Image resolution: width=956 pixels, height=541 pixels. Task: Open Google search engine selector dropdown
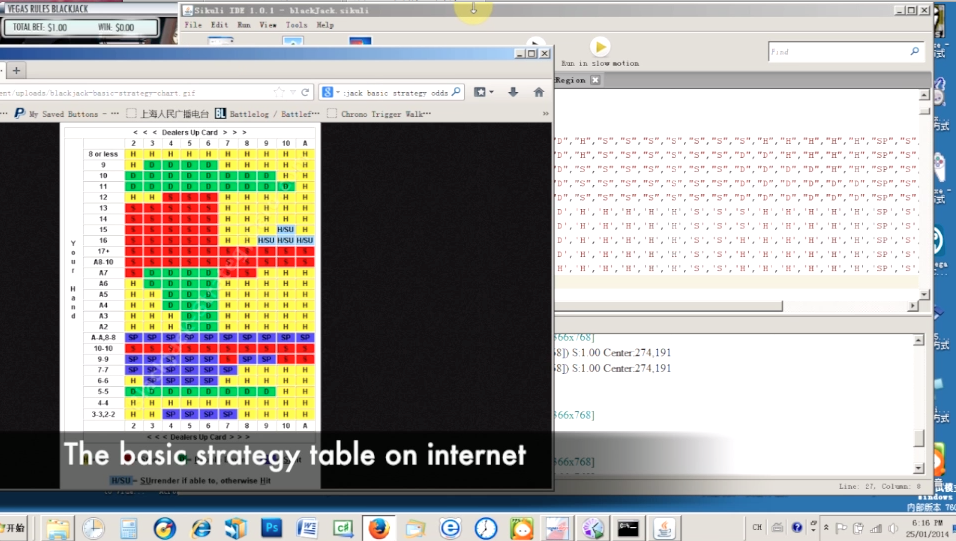[330, 92]
